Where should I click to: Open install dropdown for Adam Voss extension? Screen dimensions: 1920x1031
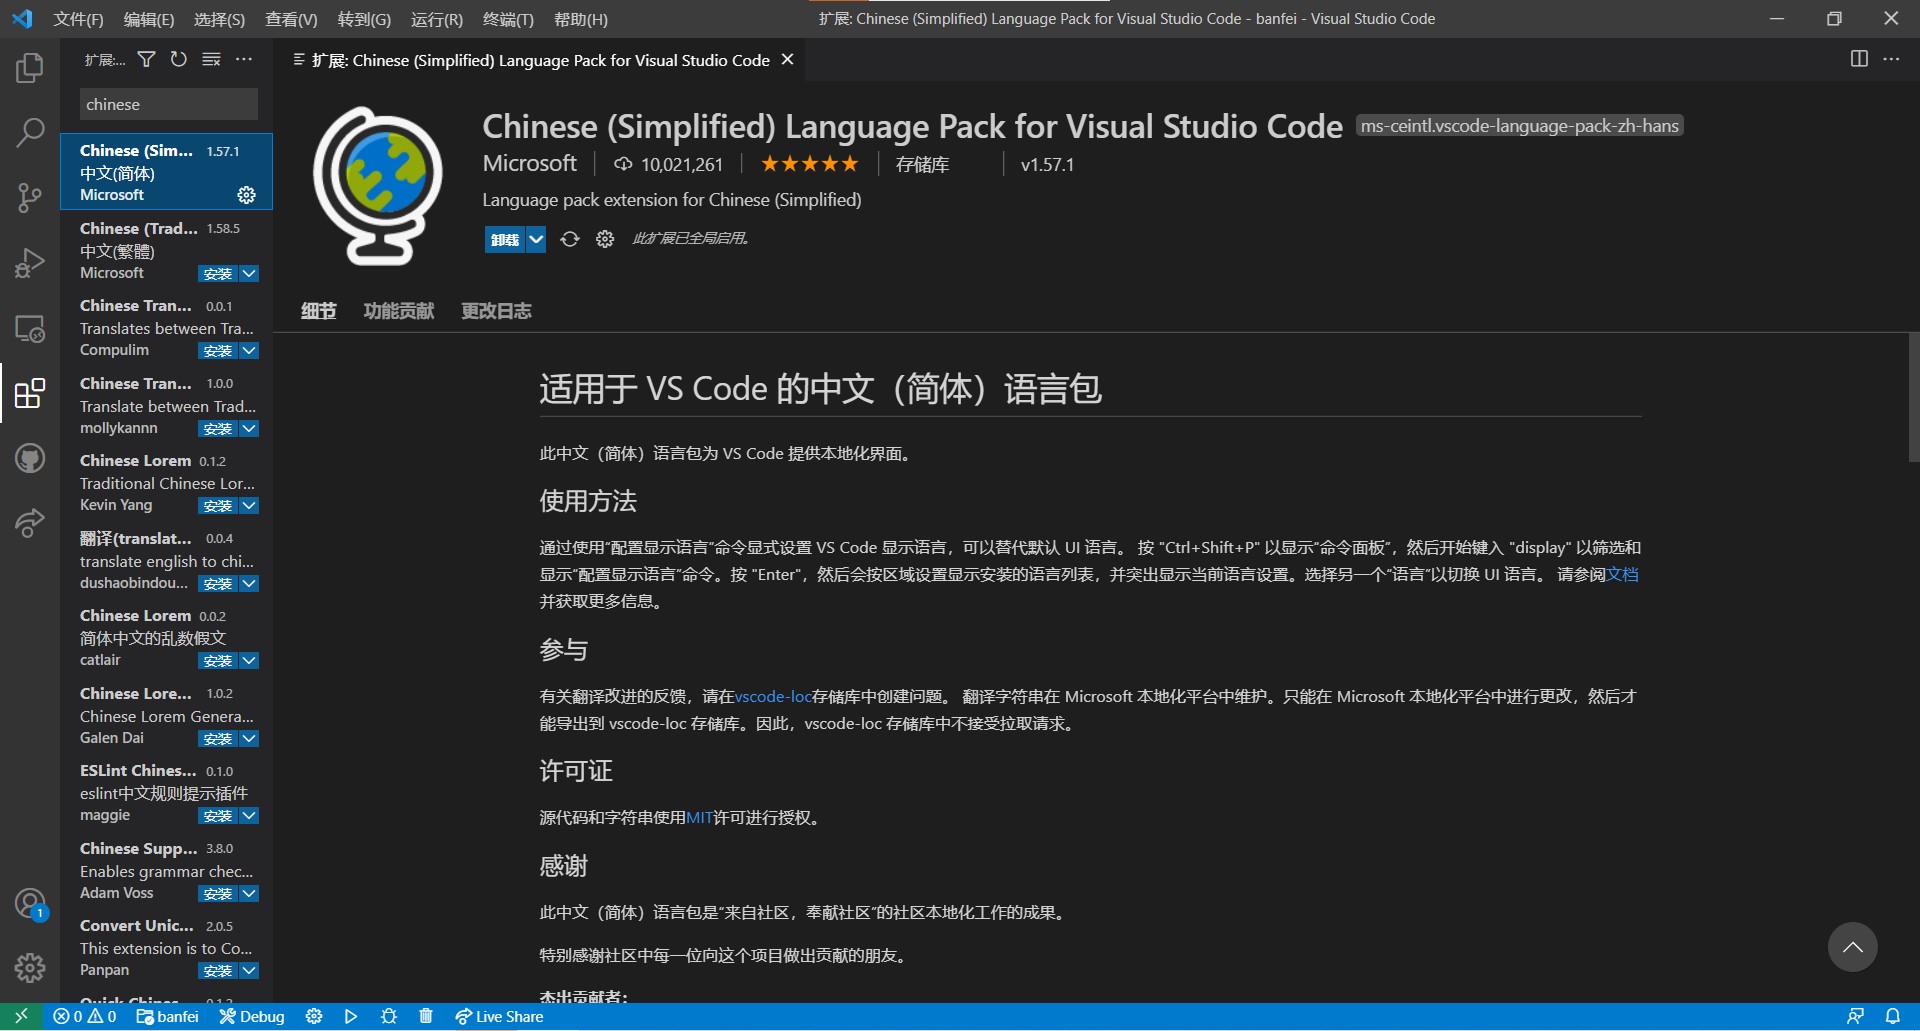point(250,894)
